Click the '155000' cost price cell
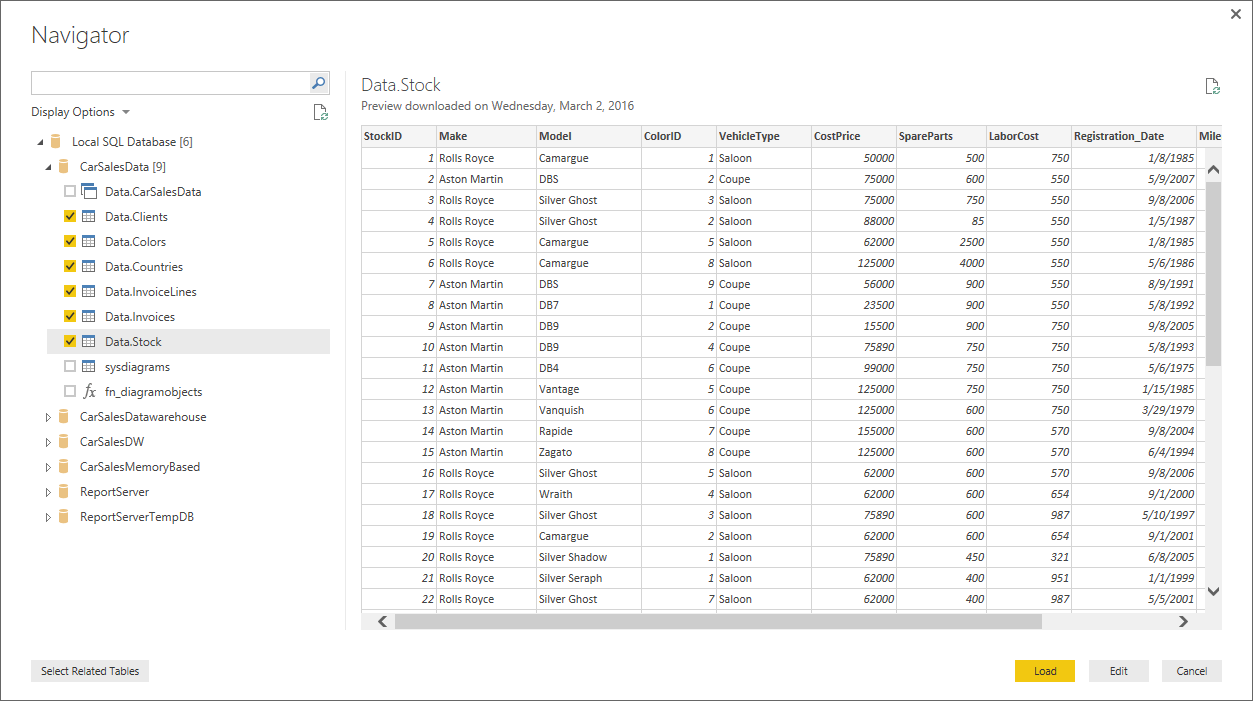The height and width of the screenshot is (701, 1253). tap(854, 431)
